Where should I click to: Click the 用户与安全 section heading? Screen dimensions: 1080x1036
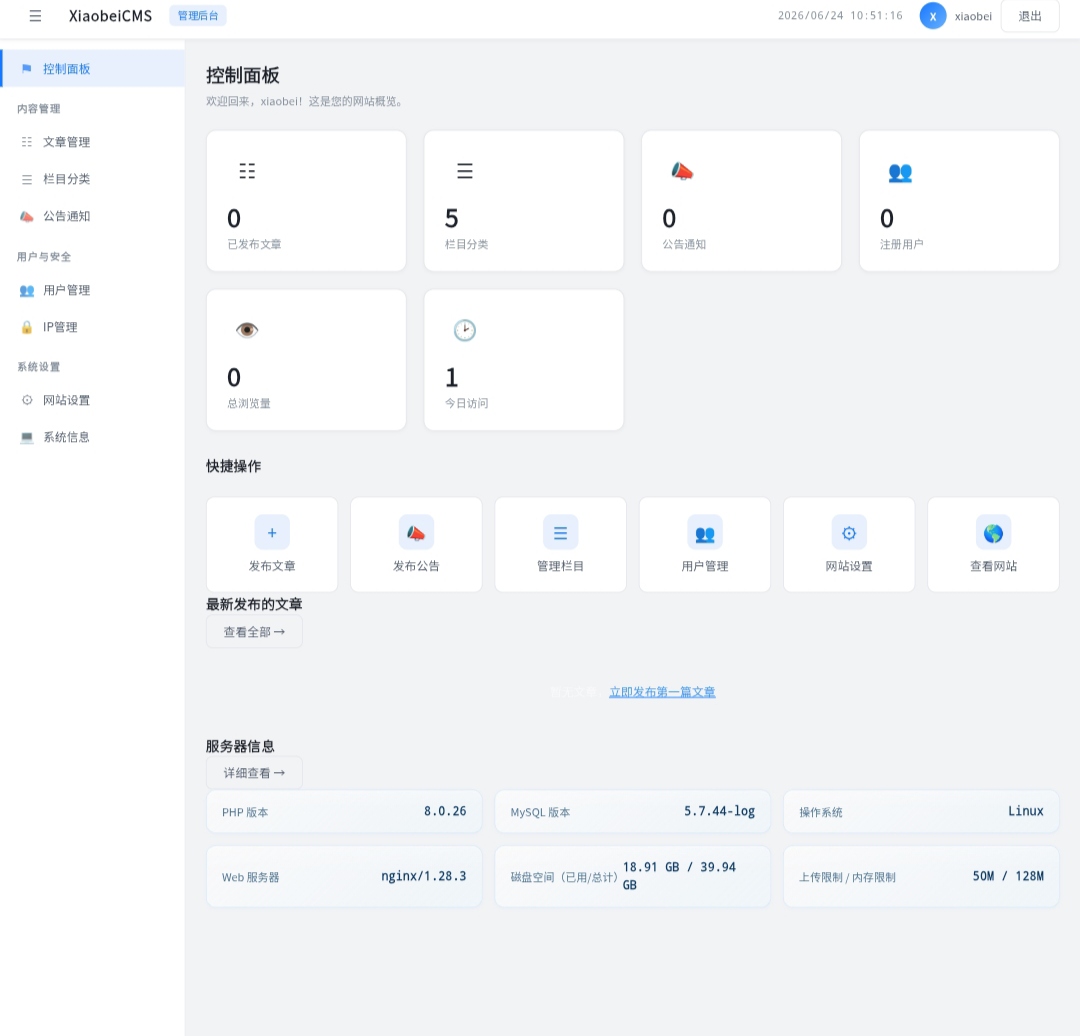point(44,257)
